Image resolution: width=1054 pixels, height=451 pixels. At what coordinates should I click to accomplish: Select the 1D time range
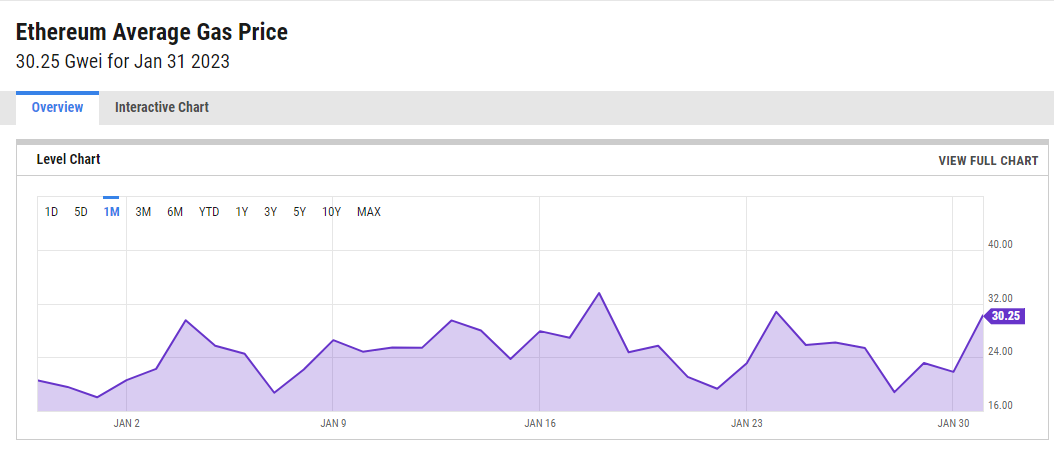51,212
